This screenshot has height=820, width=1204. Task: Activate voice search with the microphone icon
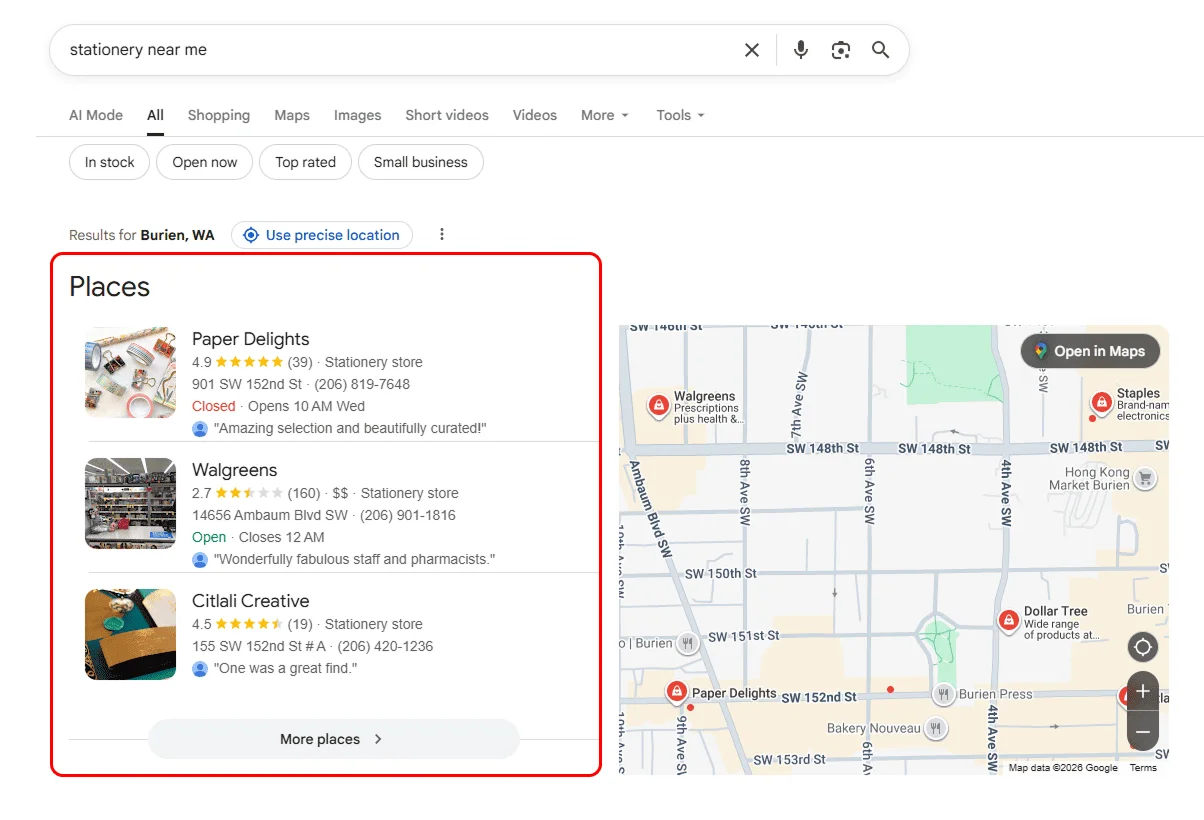(x=800, y=49)
